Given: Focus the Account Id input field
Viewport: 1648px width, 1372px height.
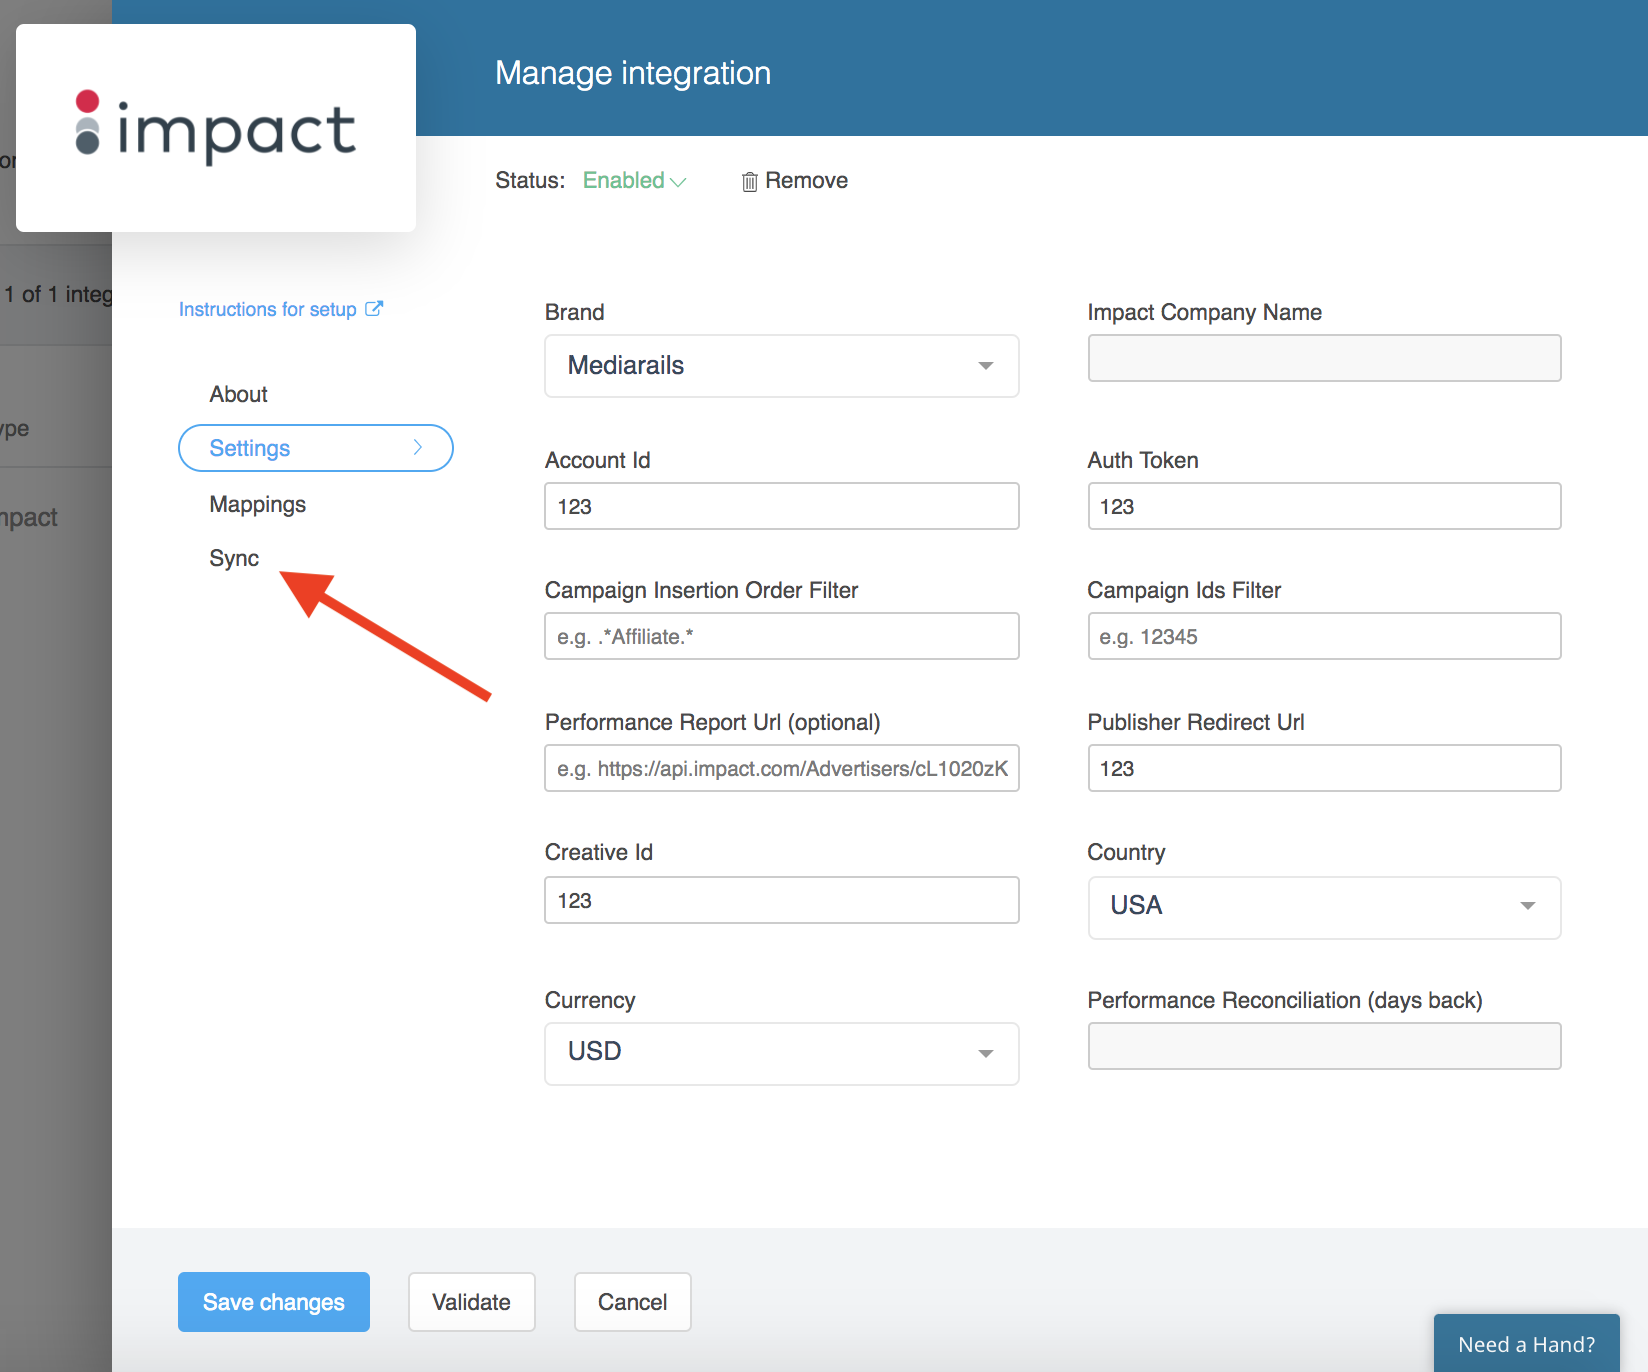Looking at the screenshot, I should tap(781, 506).
